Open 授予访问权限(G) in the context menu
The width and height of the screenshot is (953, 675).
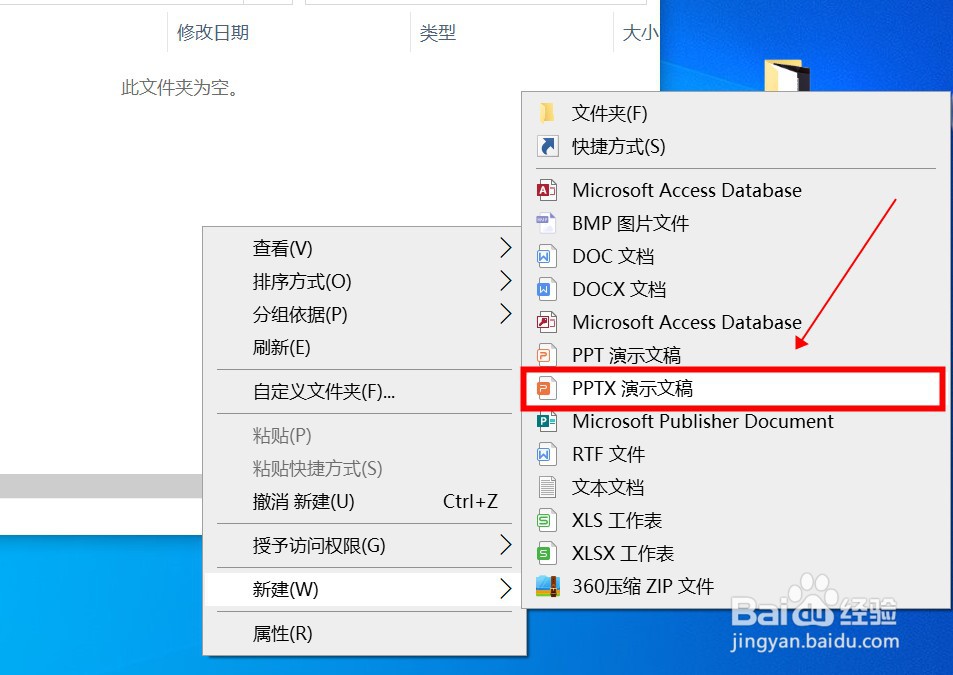tap(363, 545)
